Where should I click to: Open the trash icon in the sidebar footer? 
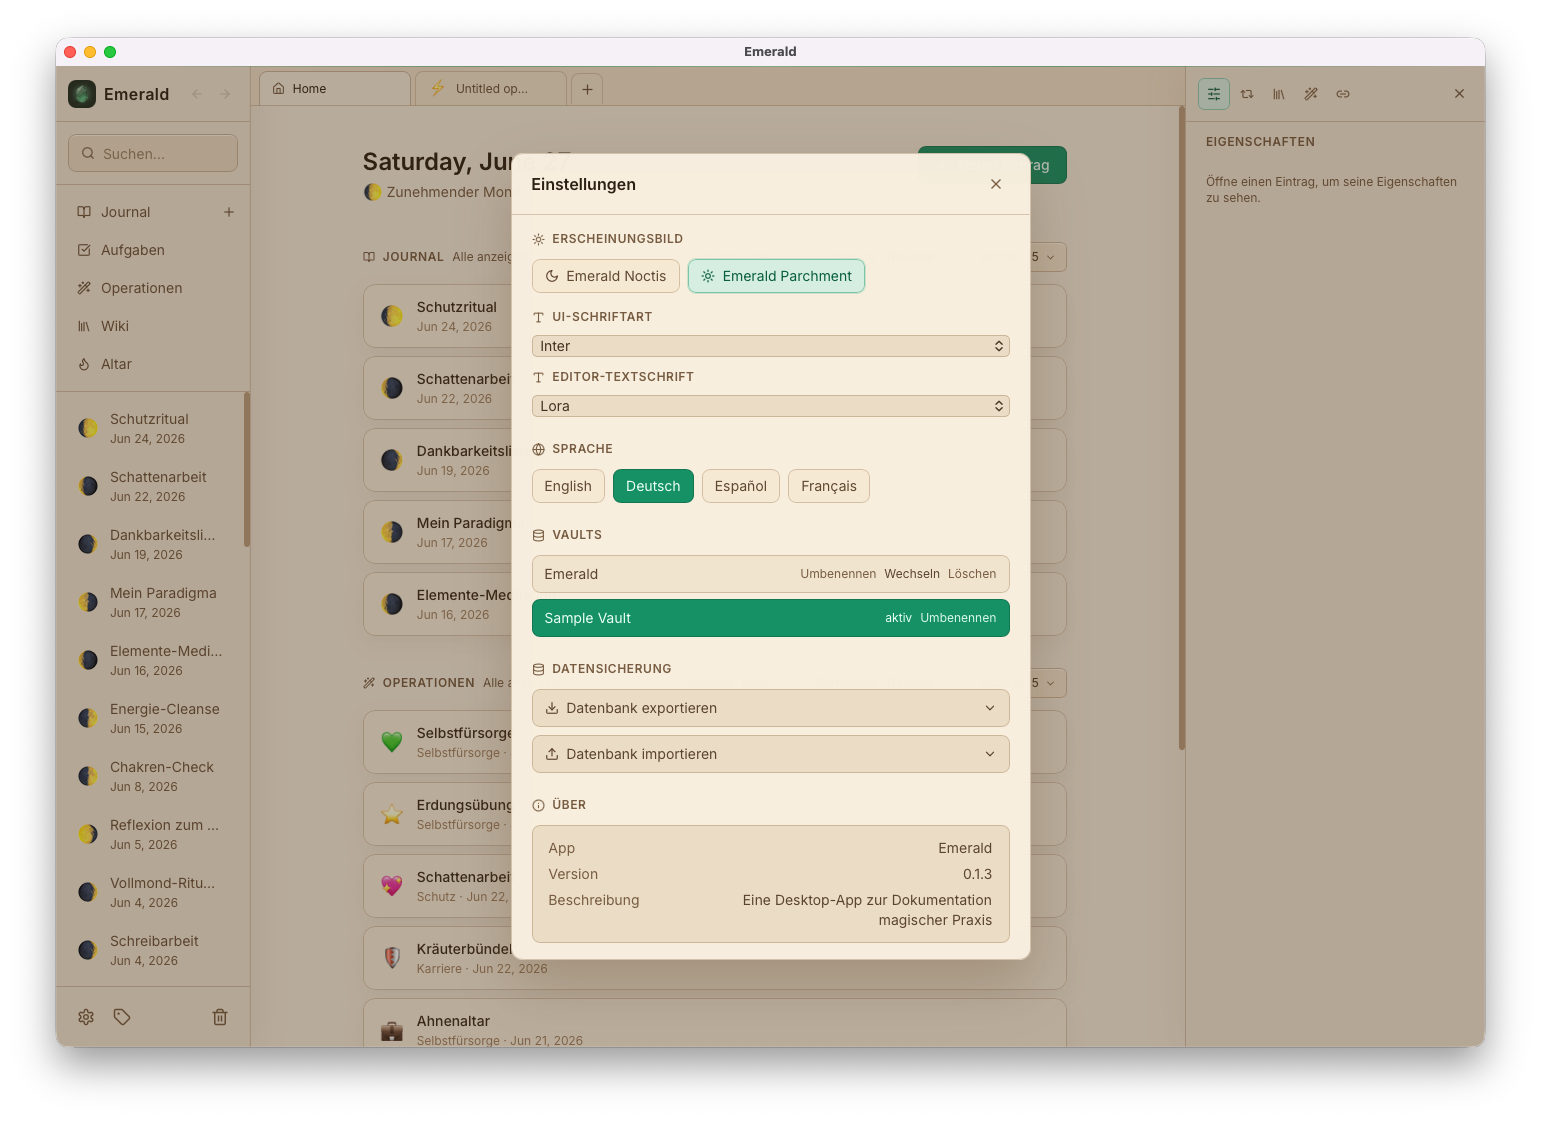[220, 1017]
